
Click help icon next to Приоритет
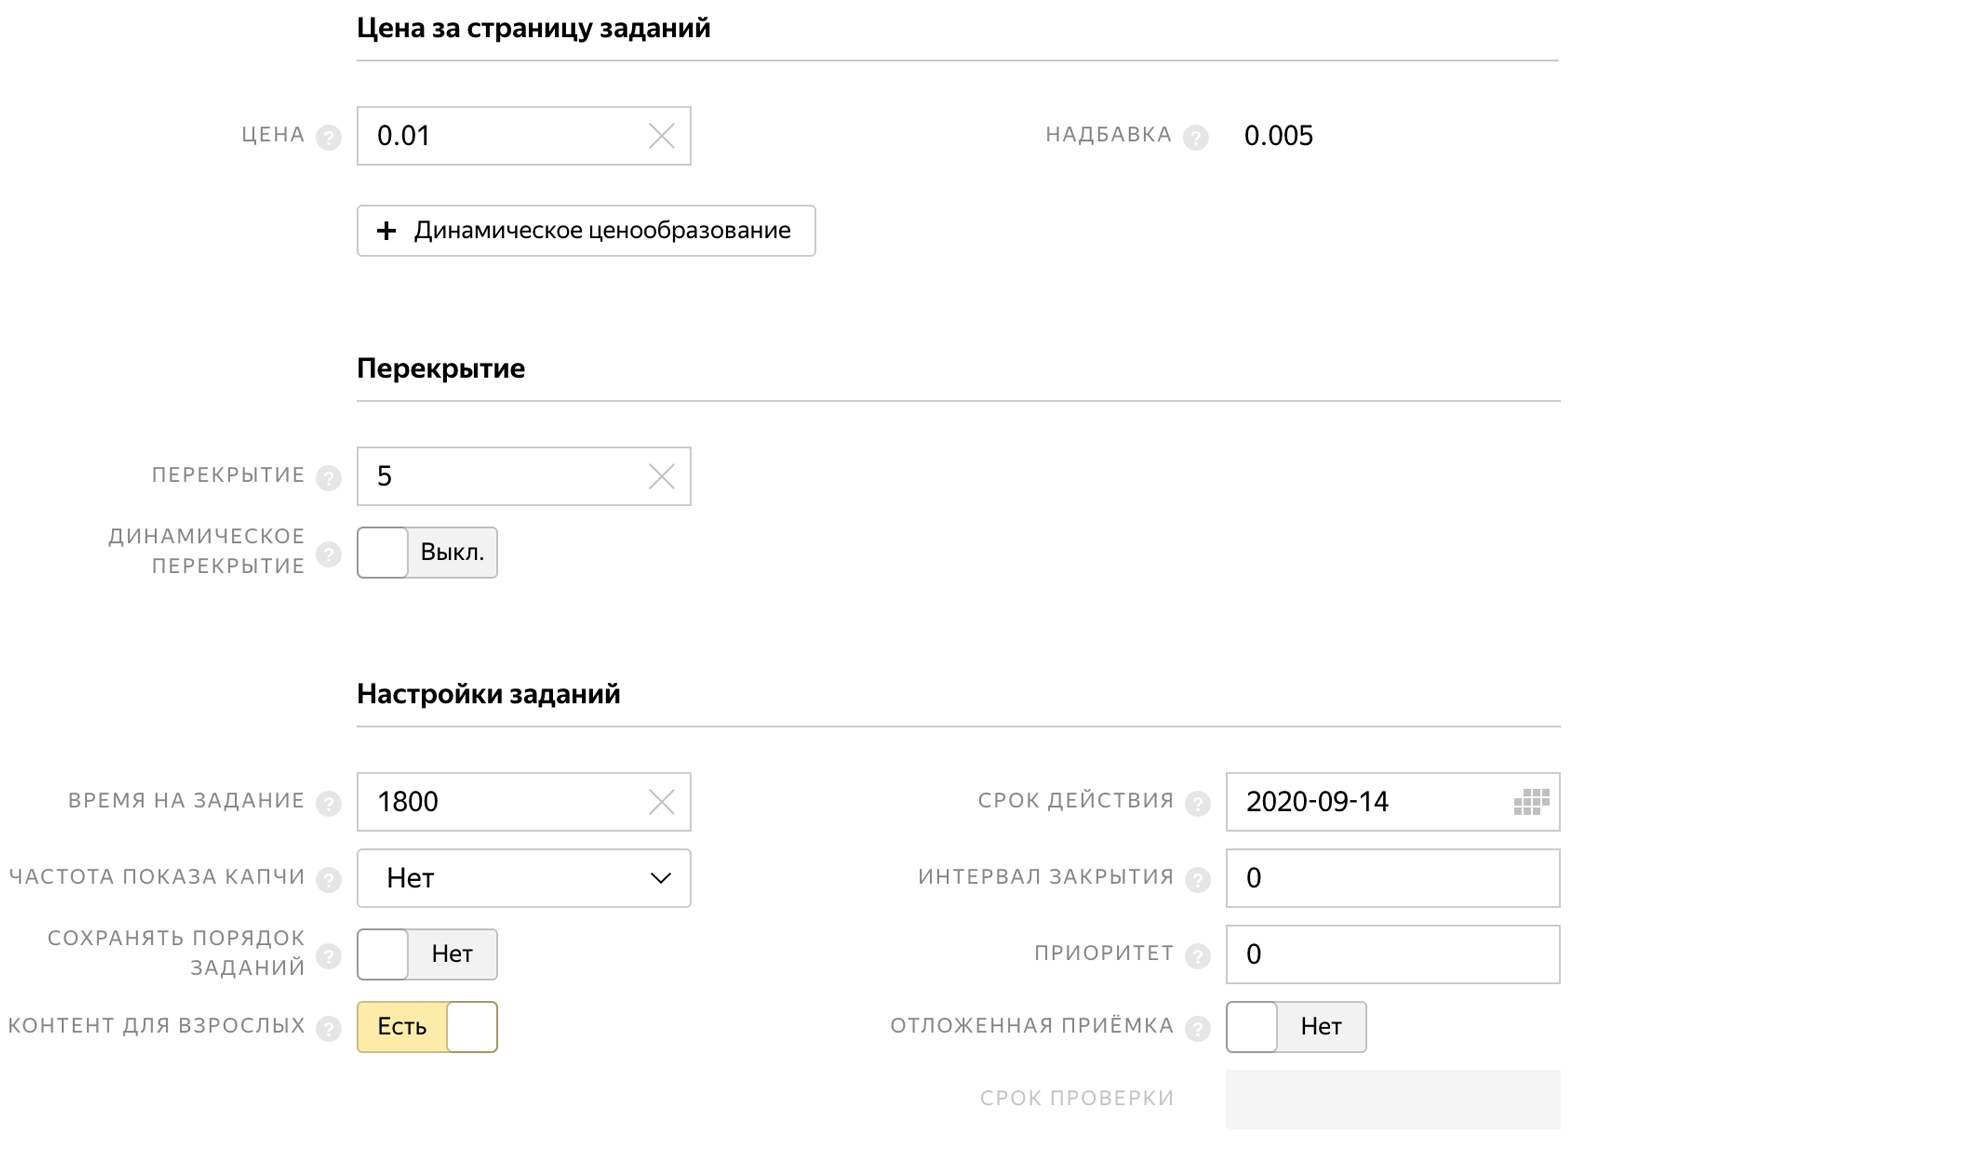1197,956
